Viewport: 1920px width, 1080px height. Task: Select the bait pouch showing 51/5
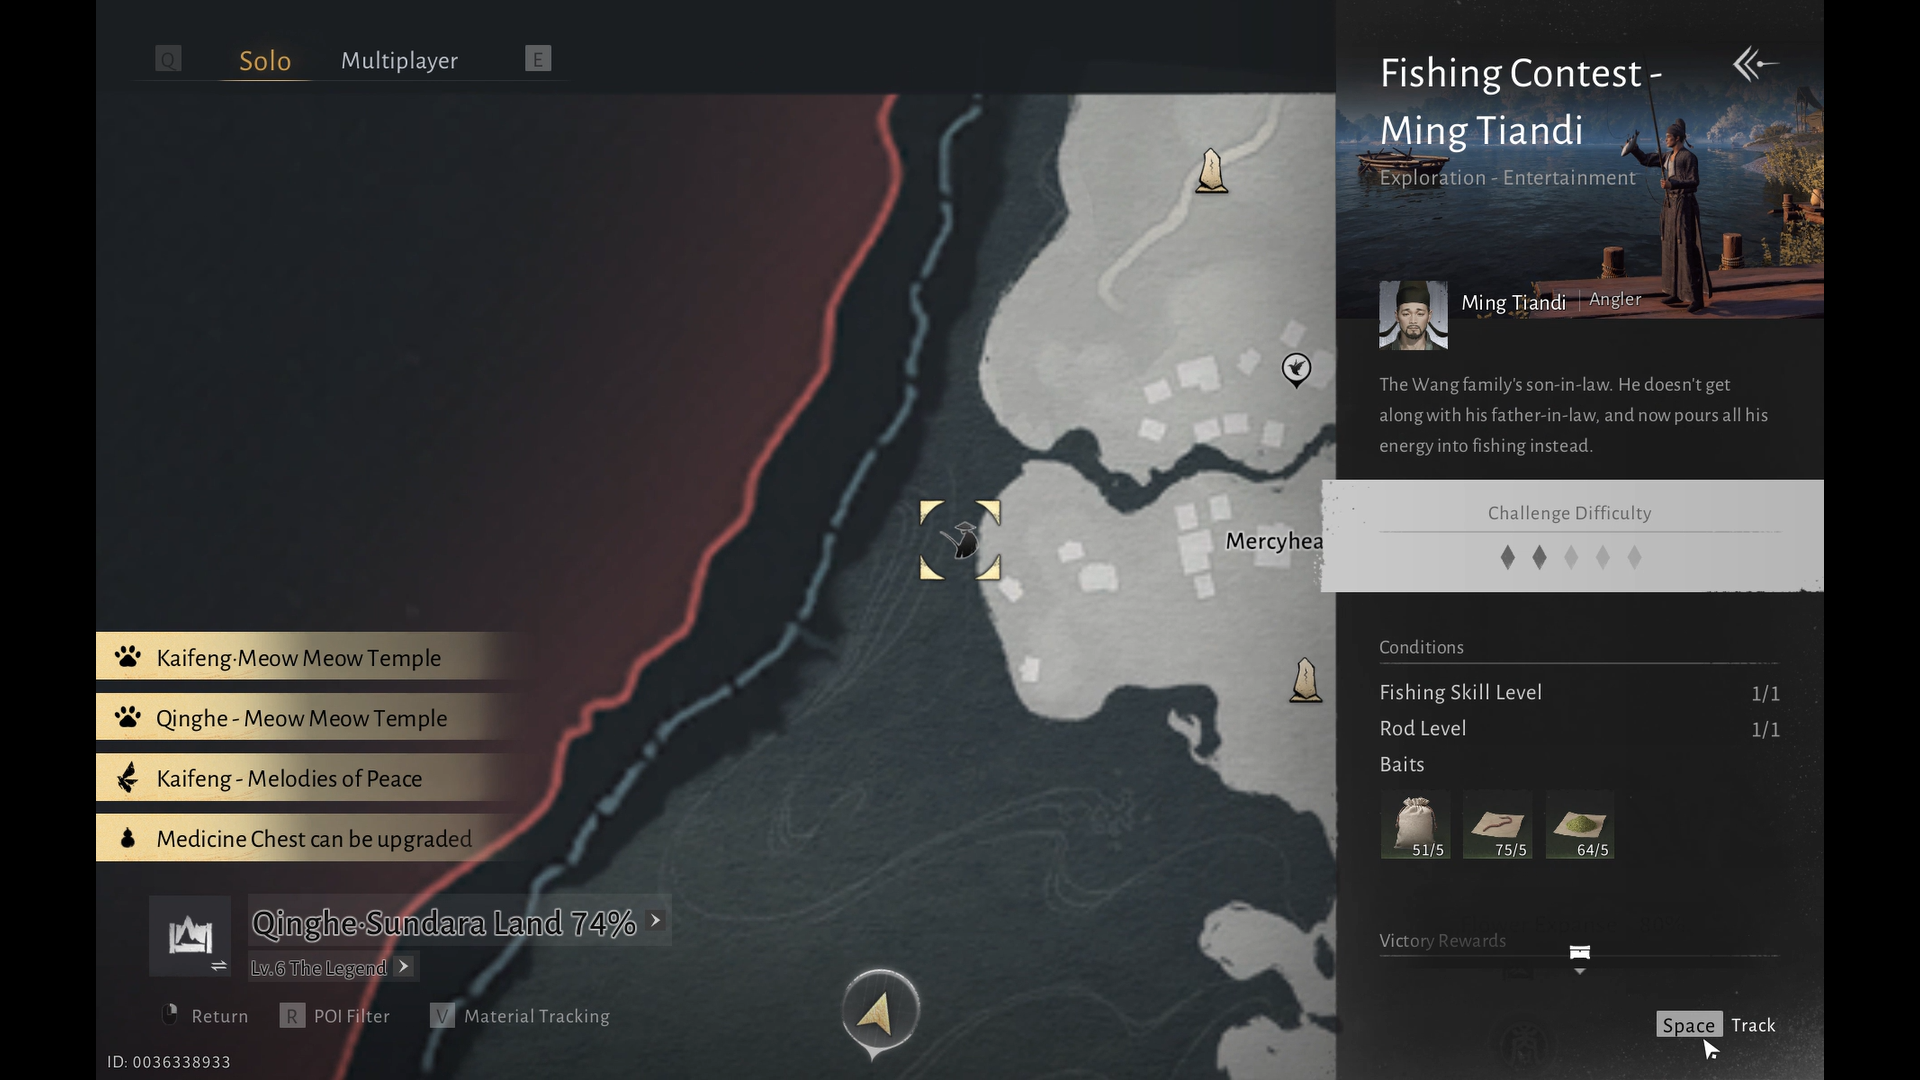pos(1415,826)
